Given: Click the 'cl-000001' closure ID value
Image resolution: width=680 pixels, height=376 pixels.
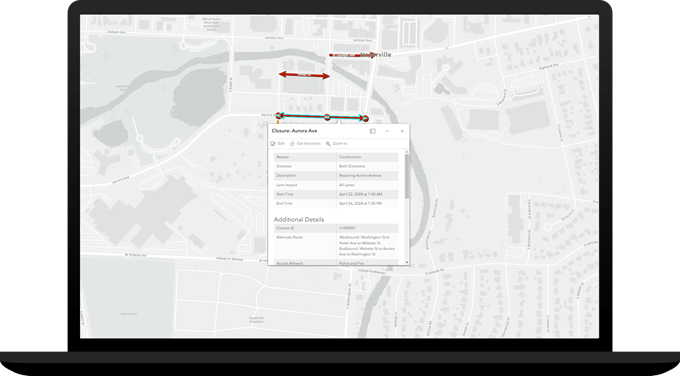Looking at the screenshot, I should click(348, 228).
